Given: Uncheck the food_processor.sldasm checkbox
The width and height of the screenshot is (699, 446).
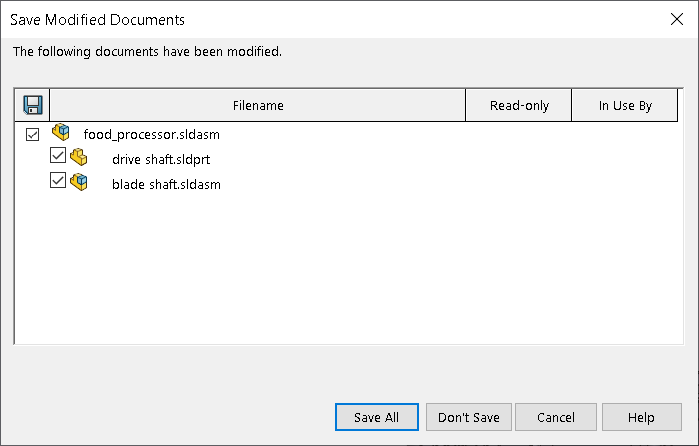Looking at the screenshot, I should pyautogui.click(x=32, y=134).
